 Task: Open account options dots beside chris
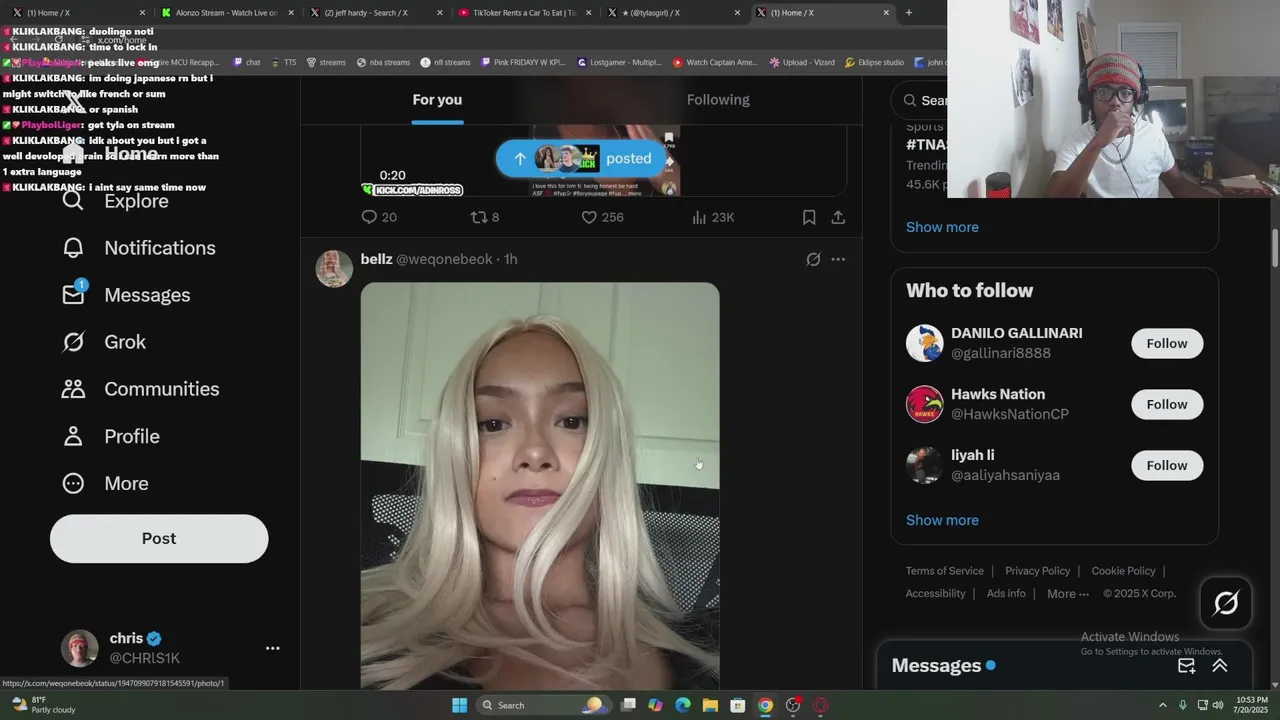(272, 648)
